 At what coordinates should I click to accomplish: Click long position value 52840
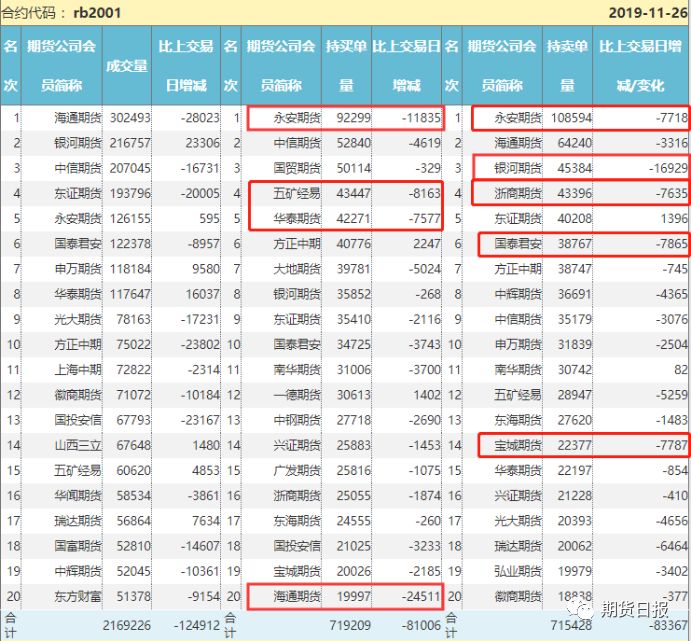353,143
